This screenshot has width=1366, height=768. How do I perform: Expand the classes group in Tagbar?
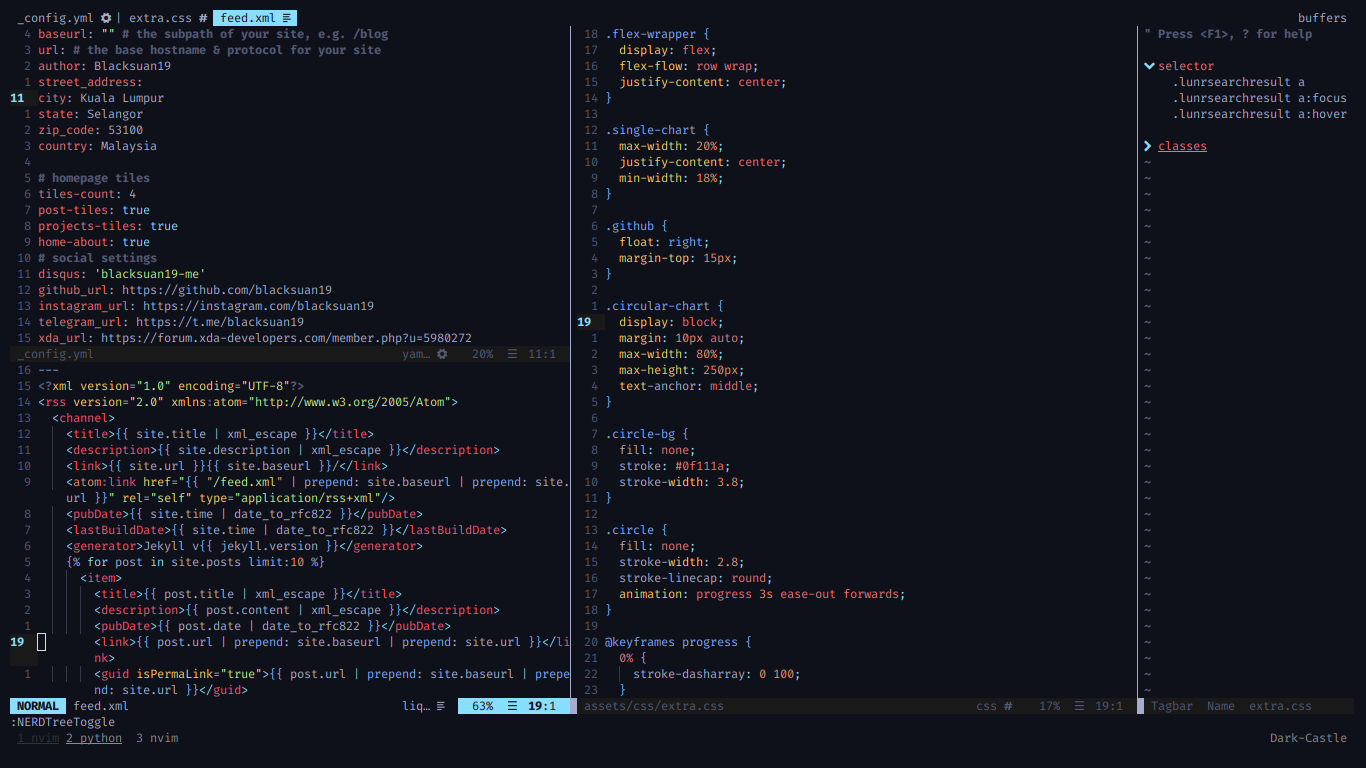coord(1148,145)
